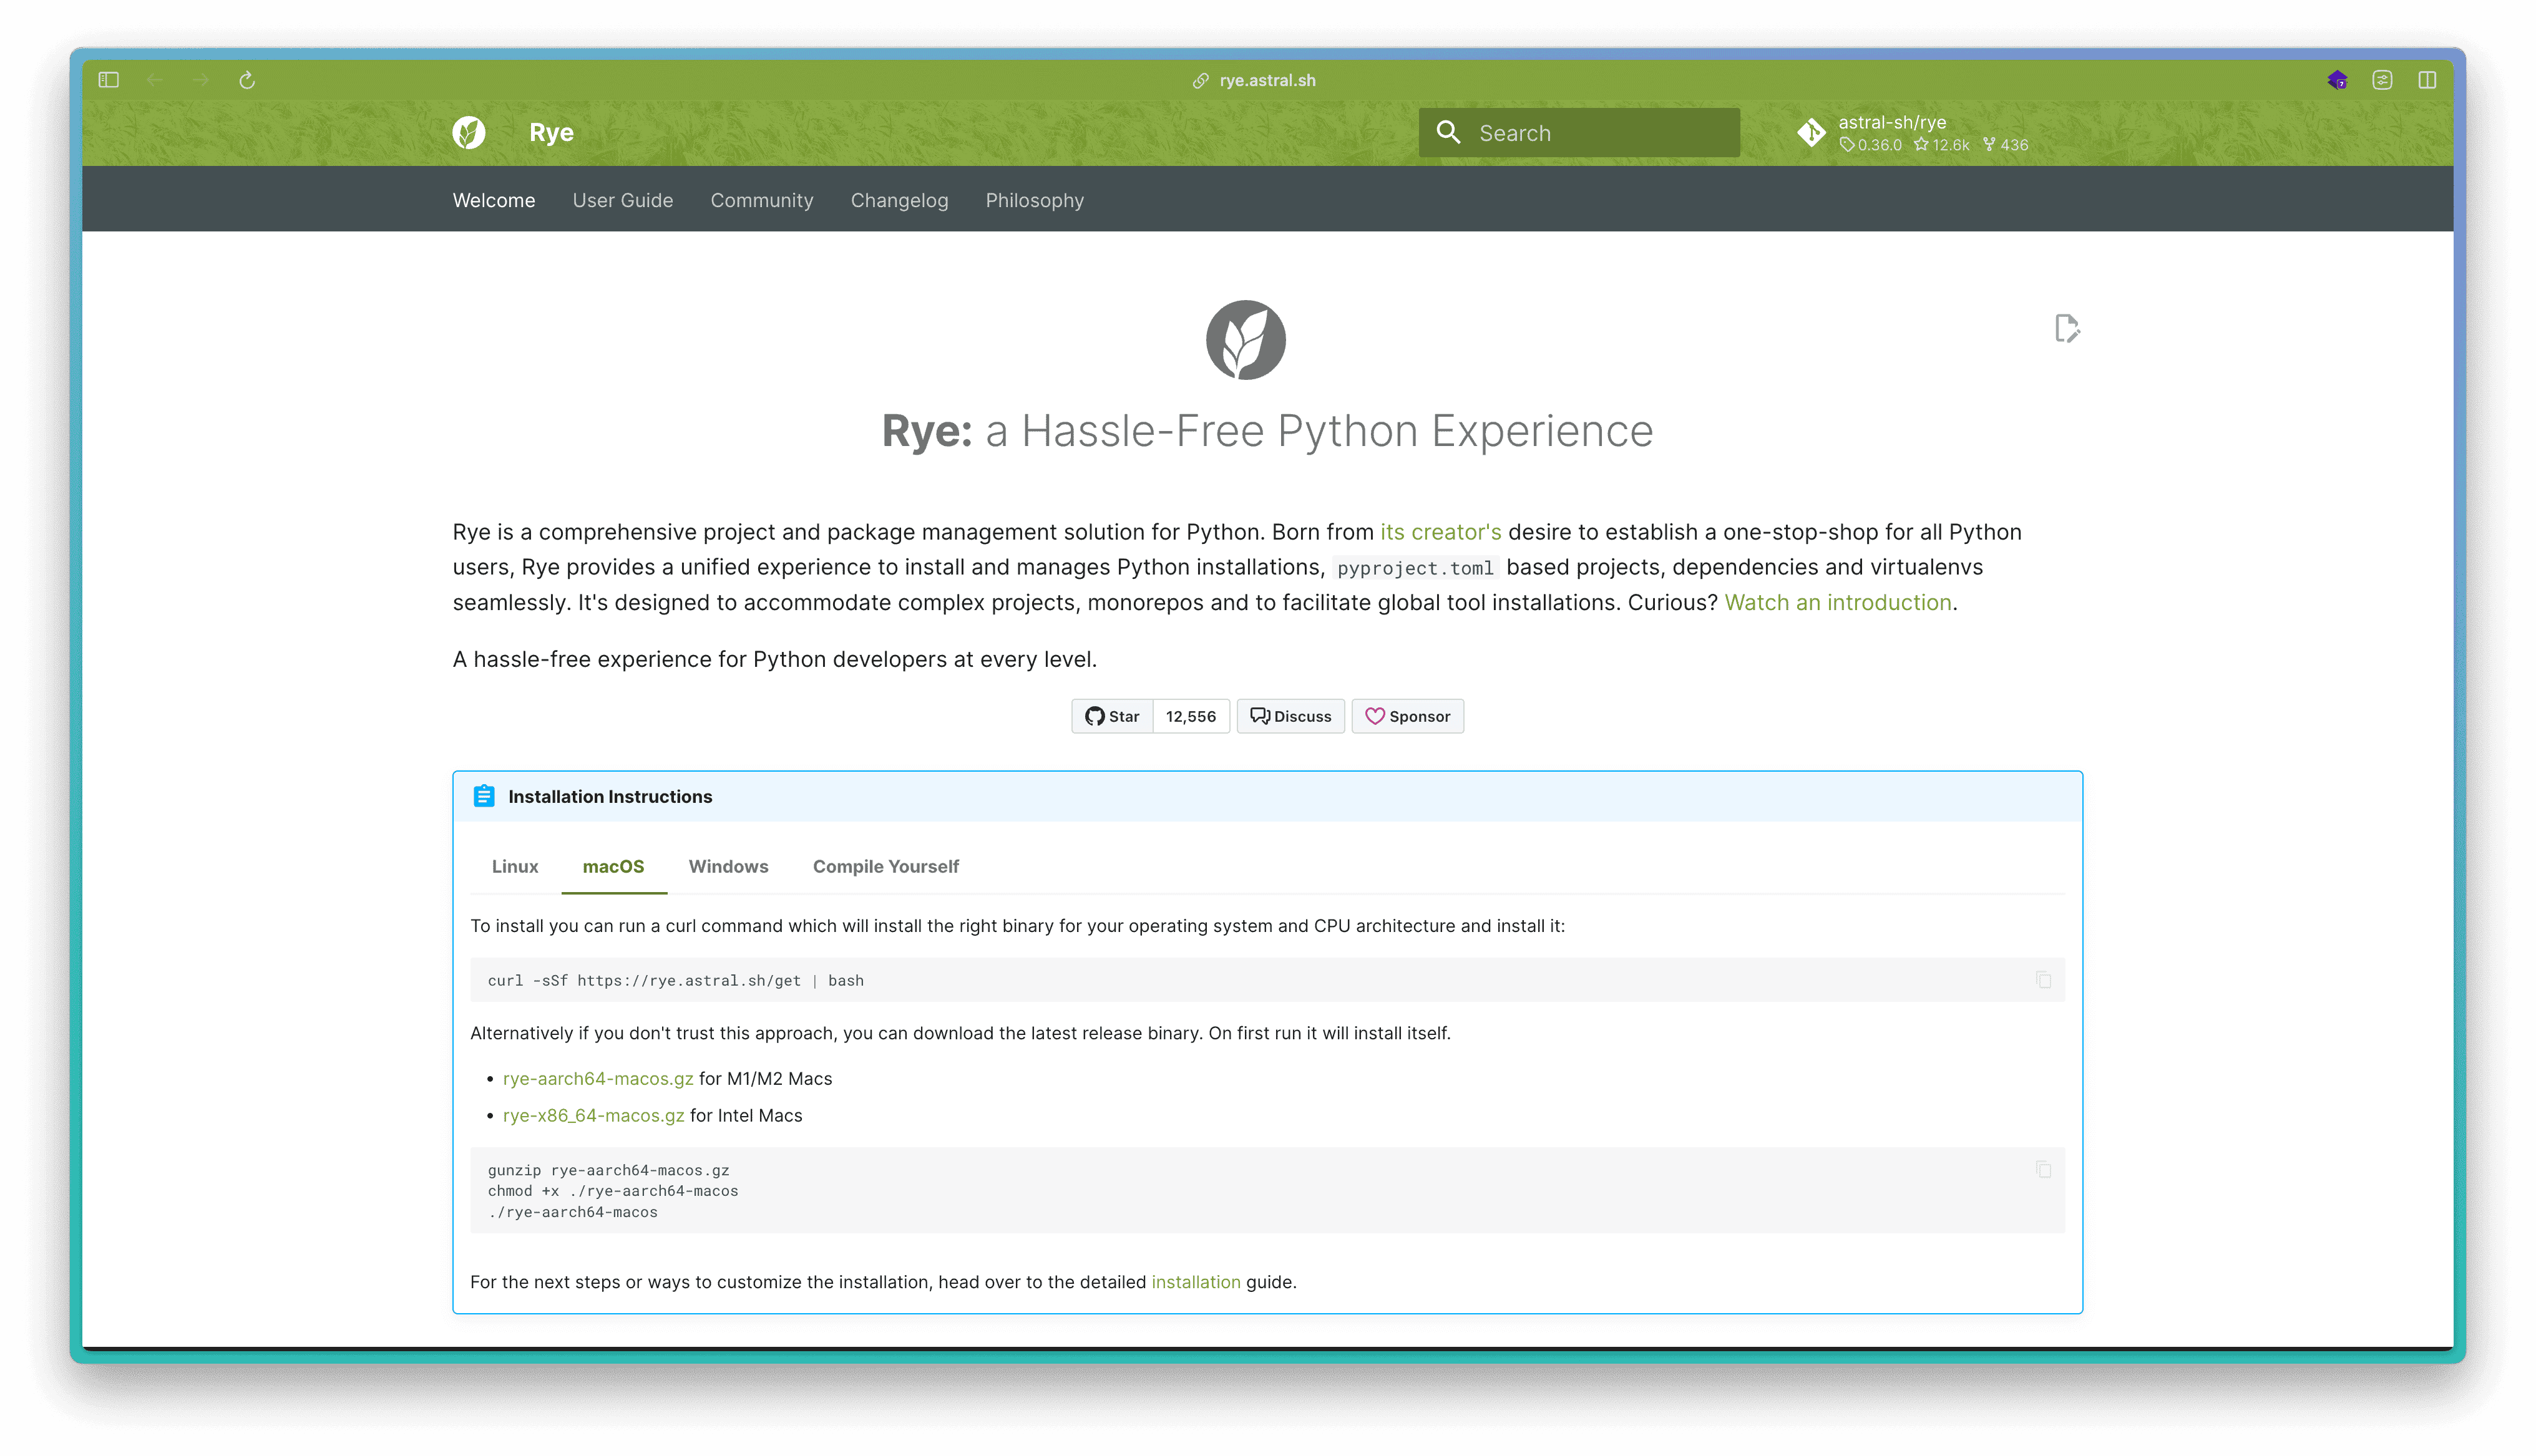Go to the Changelog page

click(x=899, y=200)
